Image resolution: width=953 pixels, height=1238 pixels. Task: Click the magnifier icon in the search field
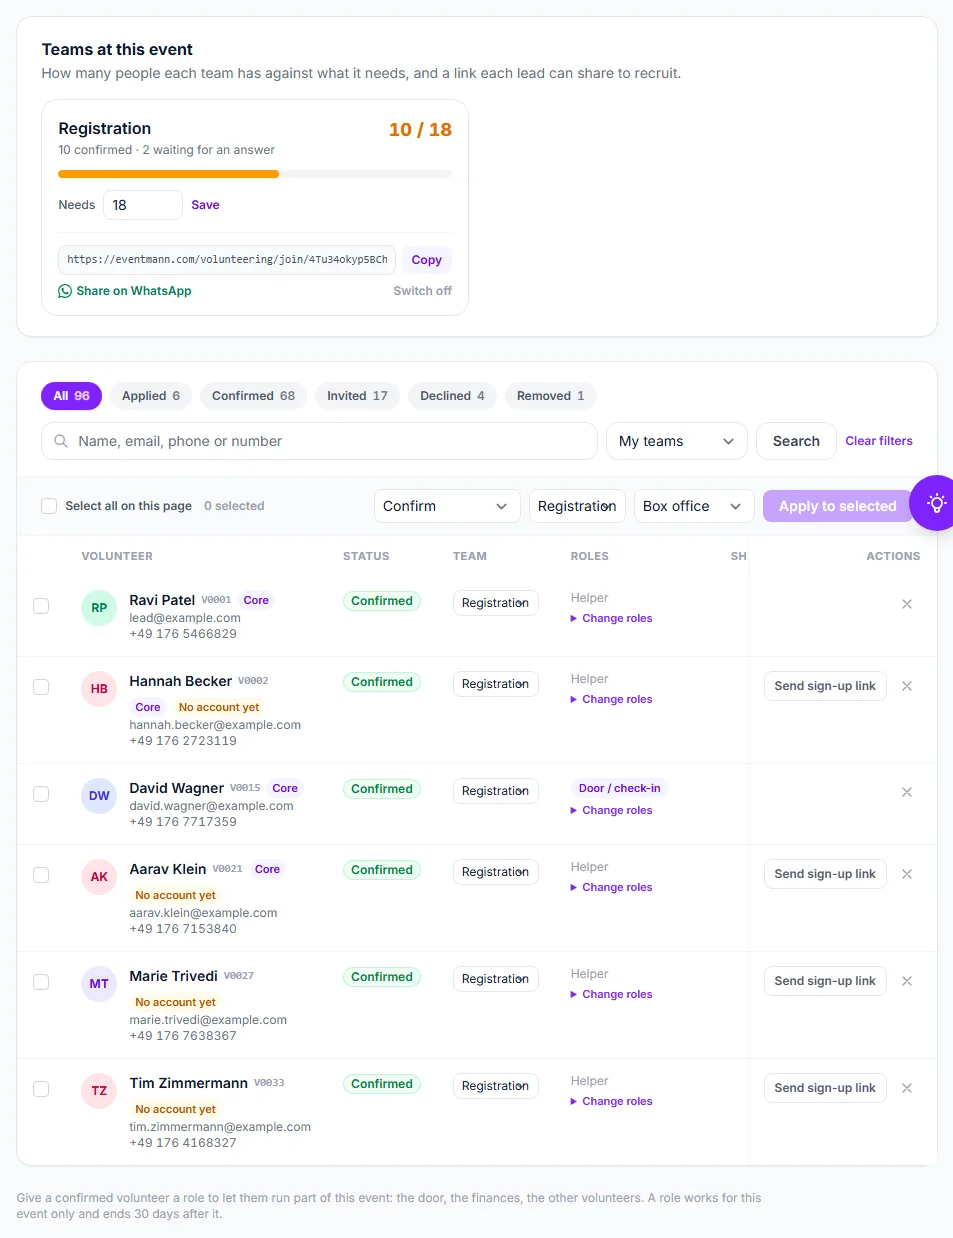point(61,441)
